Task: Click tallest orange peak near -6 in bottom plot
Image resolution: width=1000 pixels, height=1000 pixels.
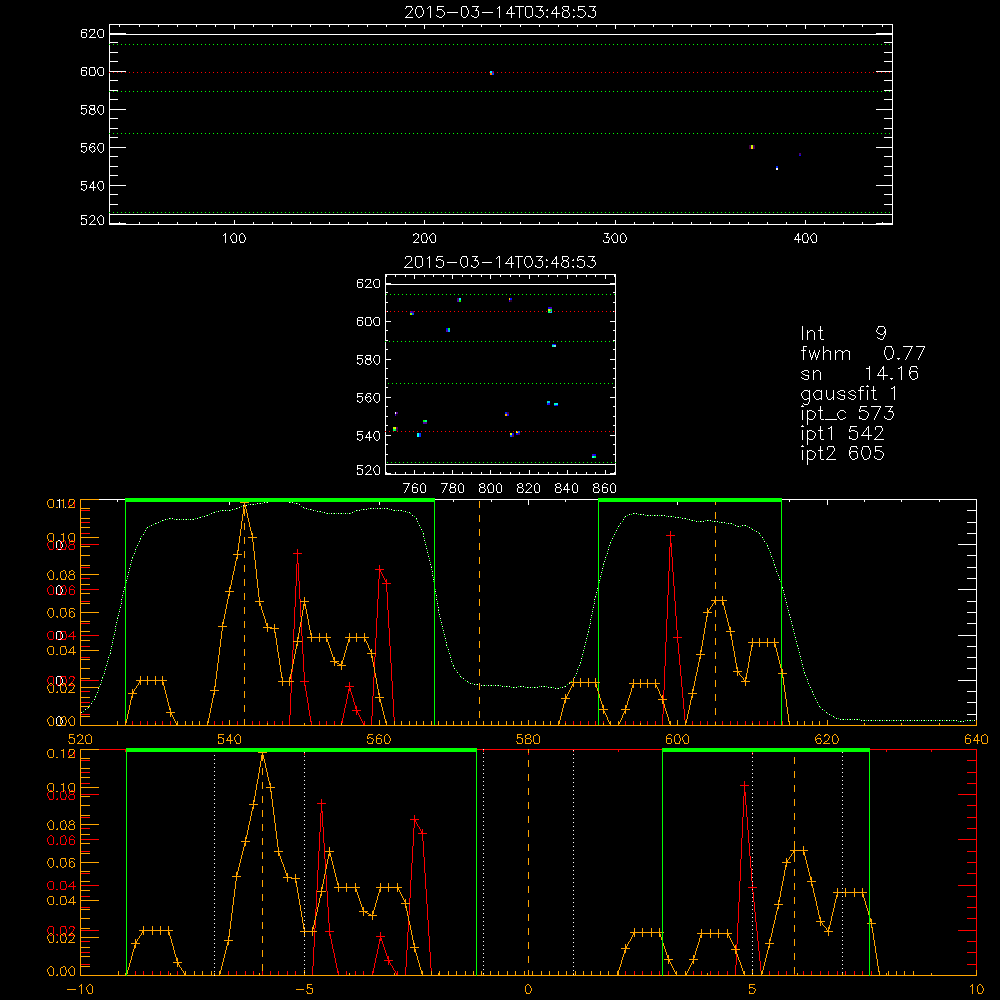Action: point(262,756)
